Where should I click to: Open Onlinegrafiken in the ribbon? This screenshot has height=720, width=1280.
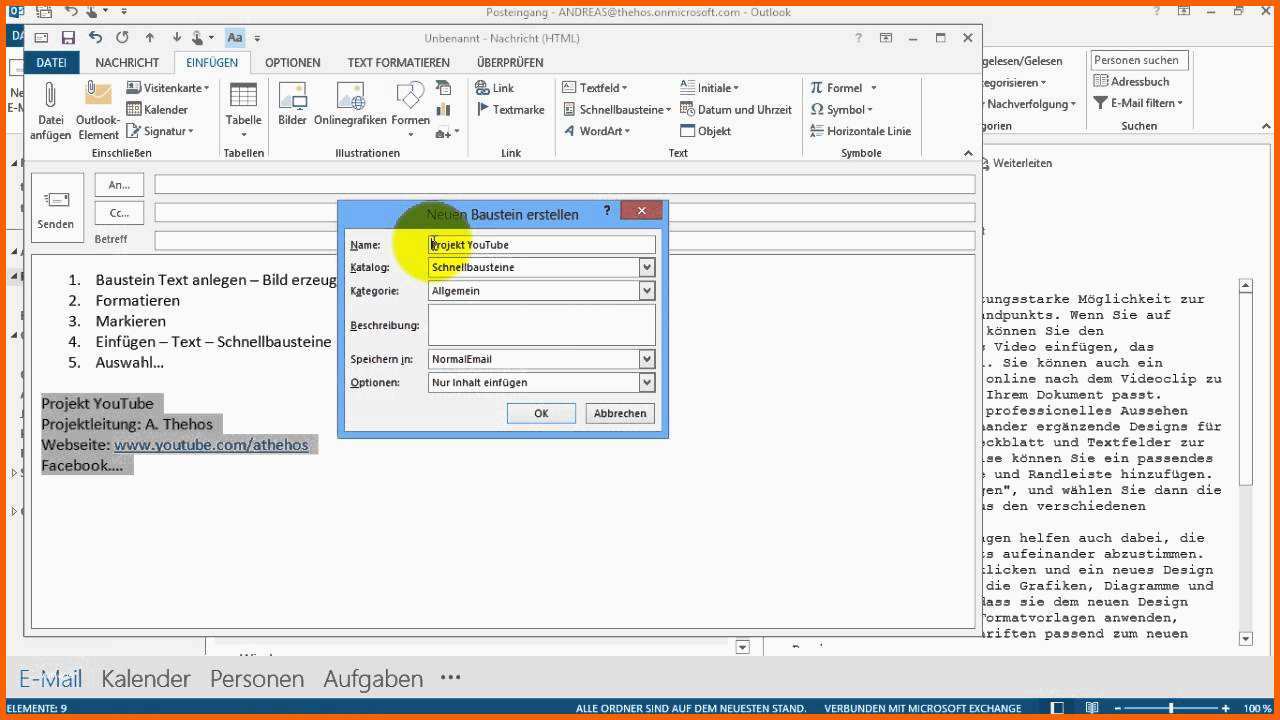(350, 98)
